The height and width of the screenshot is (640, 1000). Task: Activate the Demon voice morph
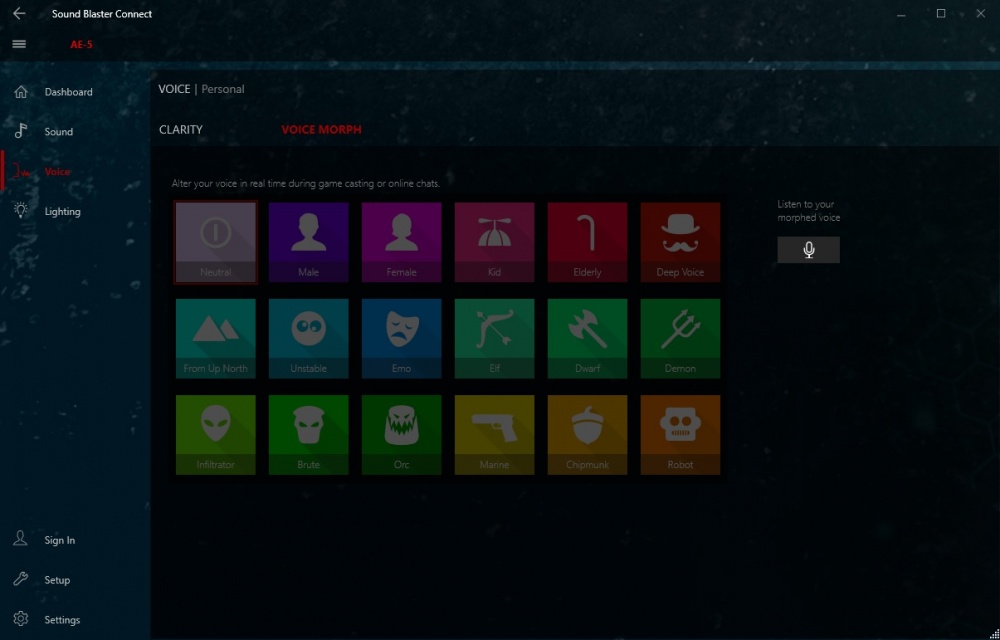pyautogui.click(x=680, y=338)
